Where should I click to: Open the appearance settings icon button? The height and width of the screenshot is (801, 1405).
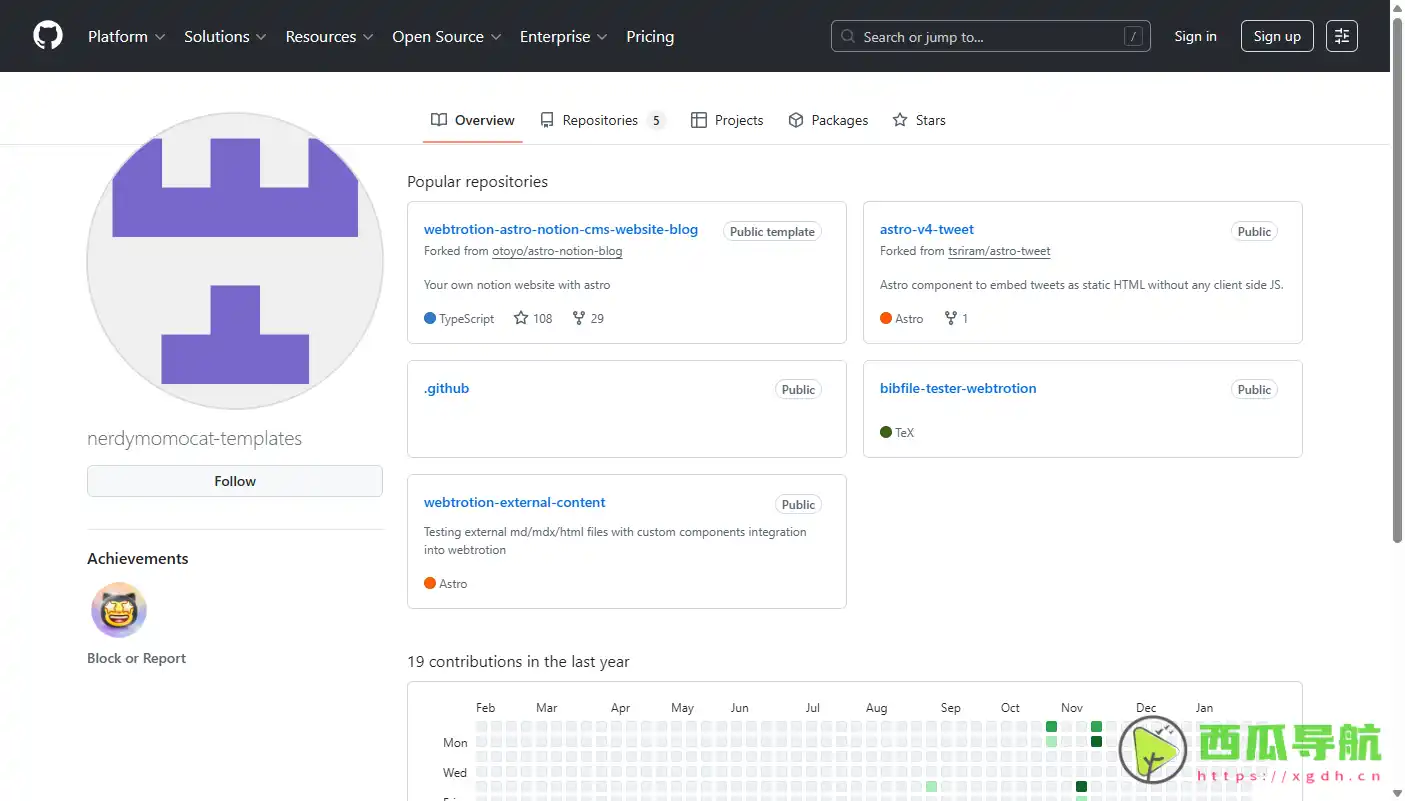coord(1341,36)
